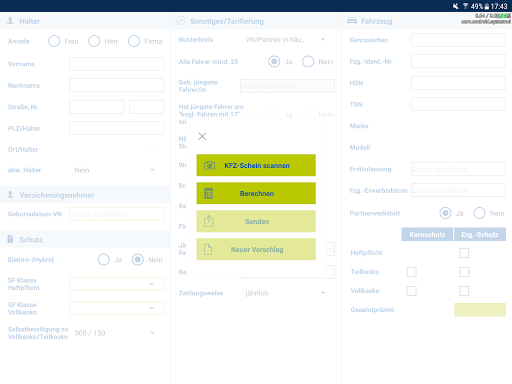Click the camera icon for KFZ-Schein scannen

tap(209, 165)
